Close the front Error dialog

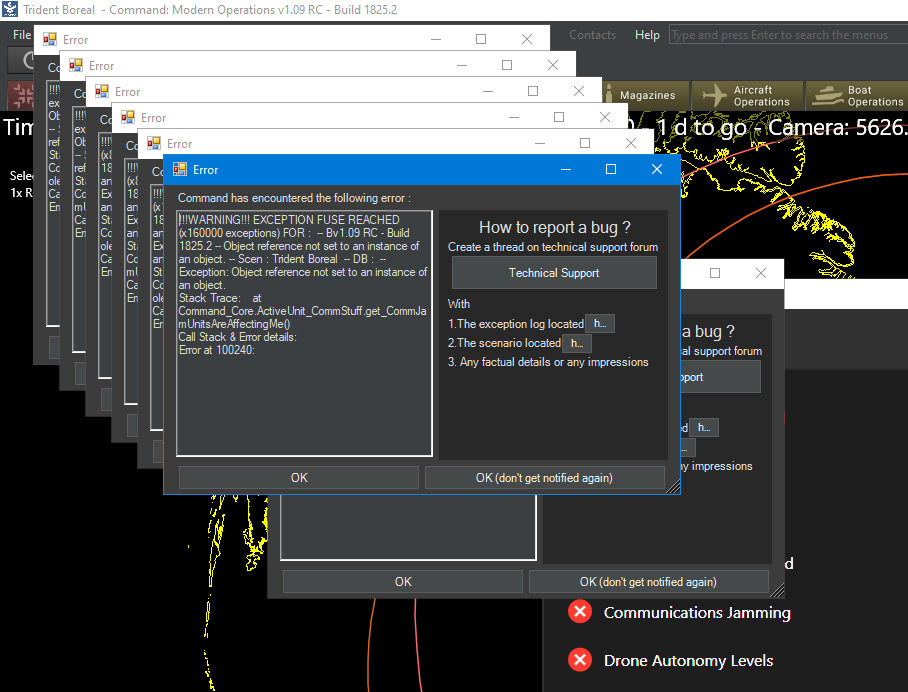[x=657, y=169]
